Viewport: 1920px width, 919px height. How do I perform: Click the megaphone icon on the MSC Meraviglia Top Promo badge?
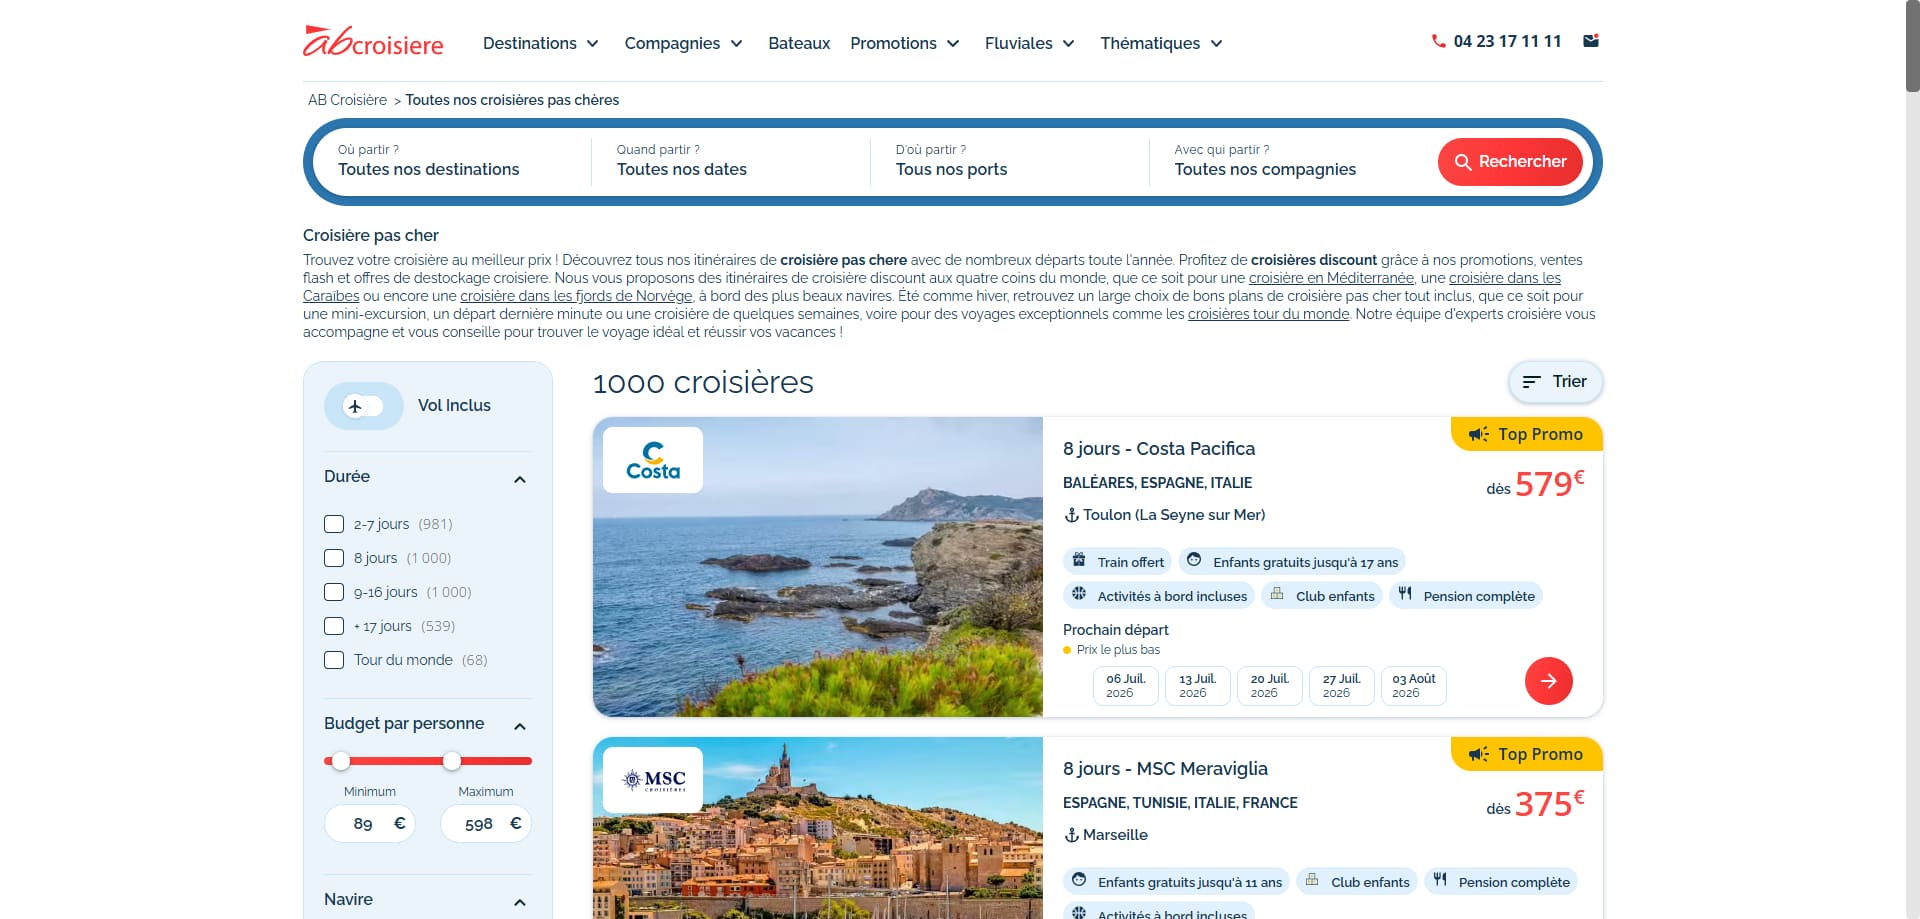coord(1478,754)
